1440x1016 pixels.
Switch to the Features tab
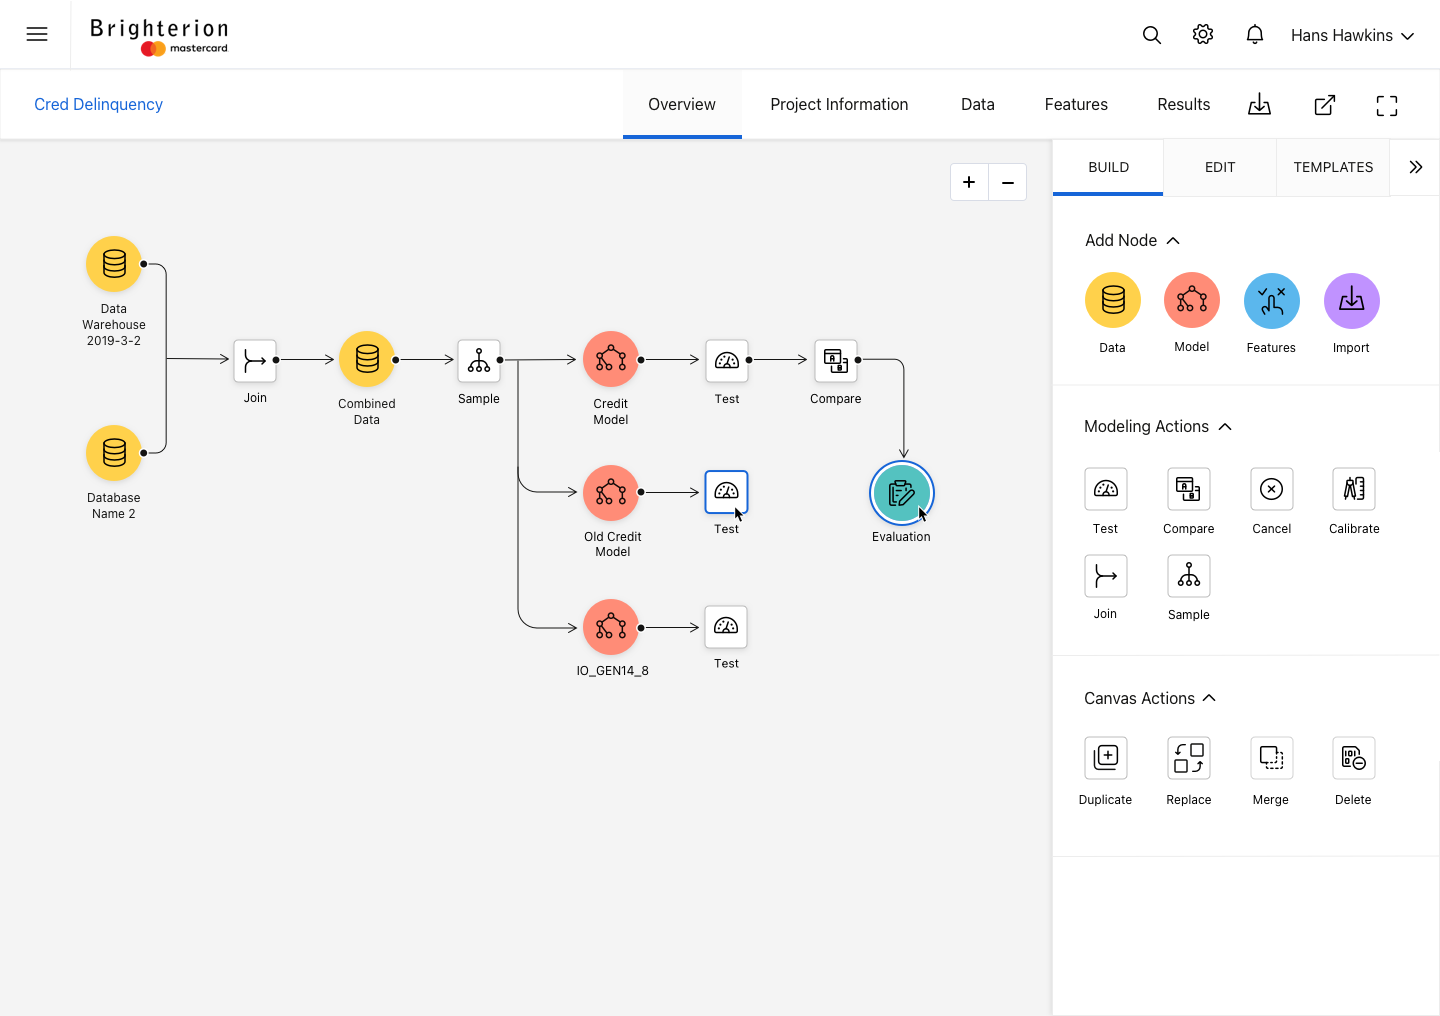point(1076,104)
